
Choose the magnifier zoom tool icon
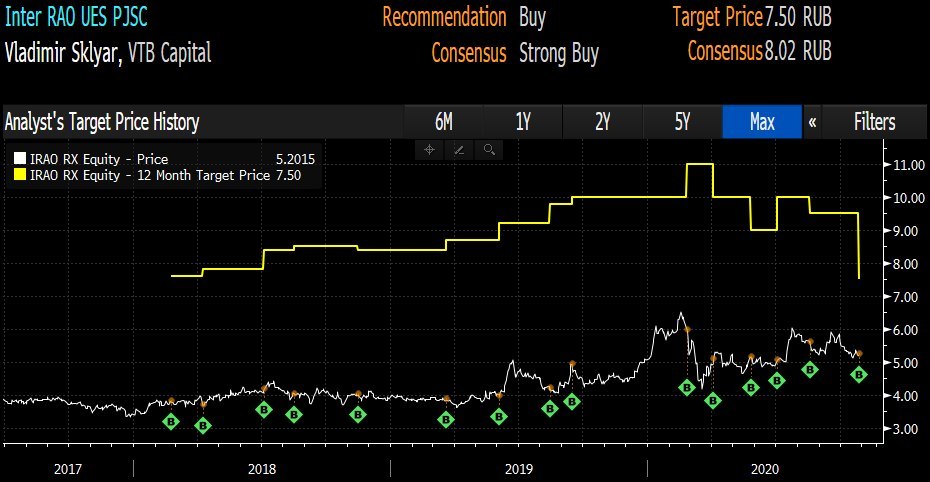click(x=489, y=150)
